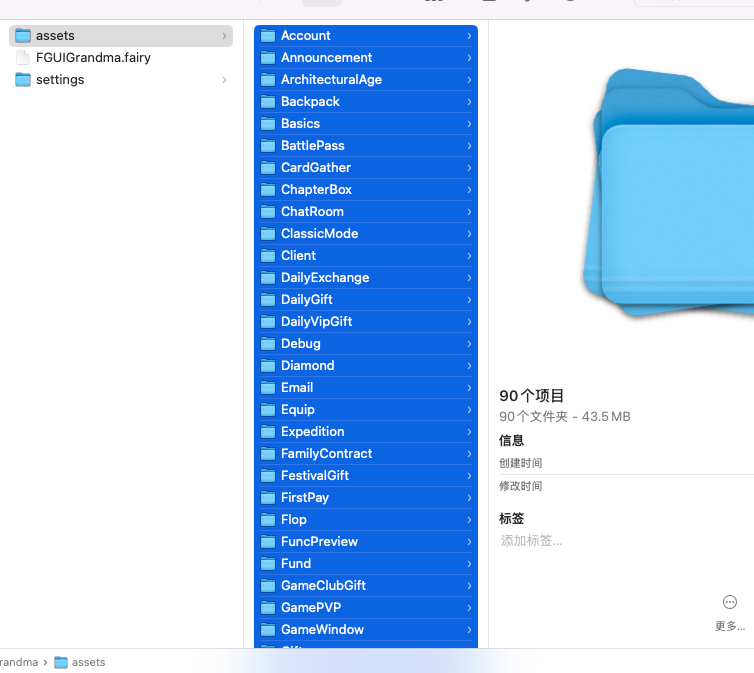Click the ChapterBox folder icon

tap(268, 190)
